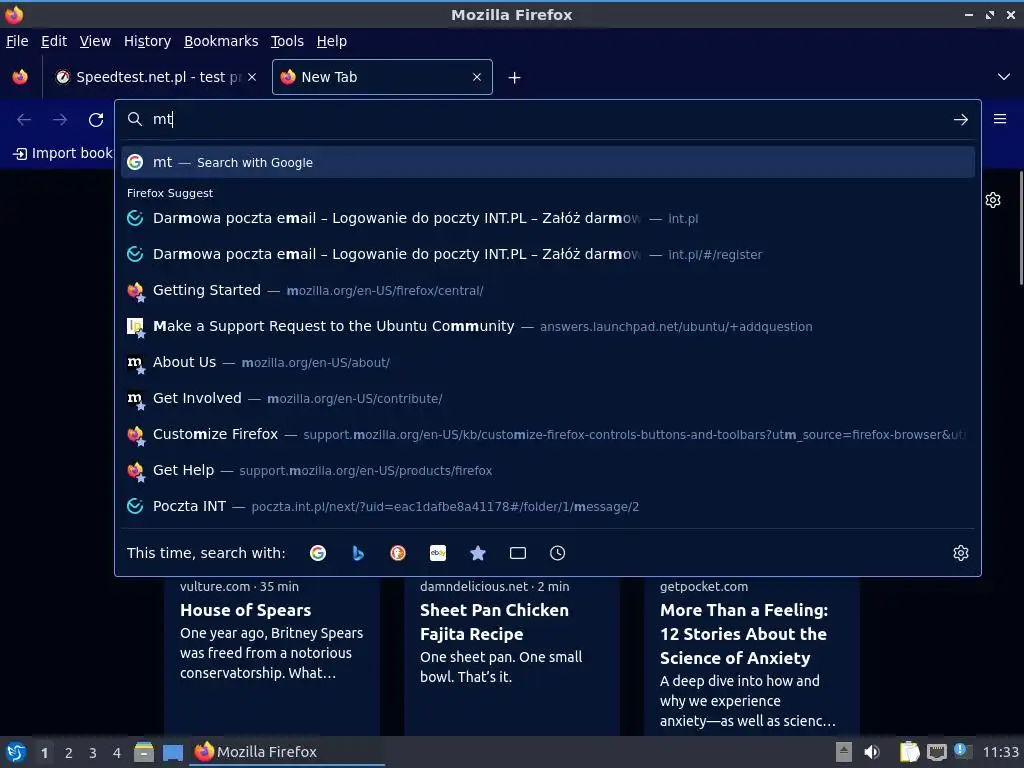Open the Bookmarks menu
1024x768 pixels.
click(x=221, y=41)
